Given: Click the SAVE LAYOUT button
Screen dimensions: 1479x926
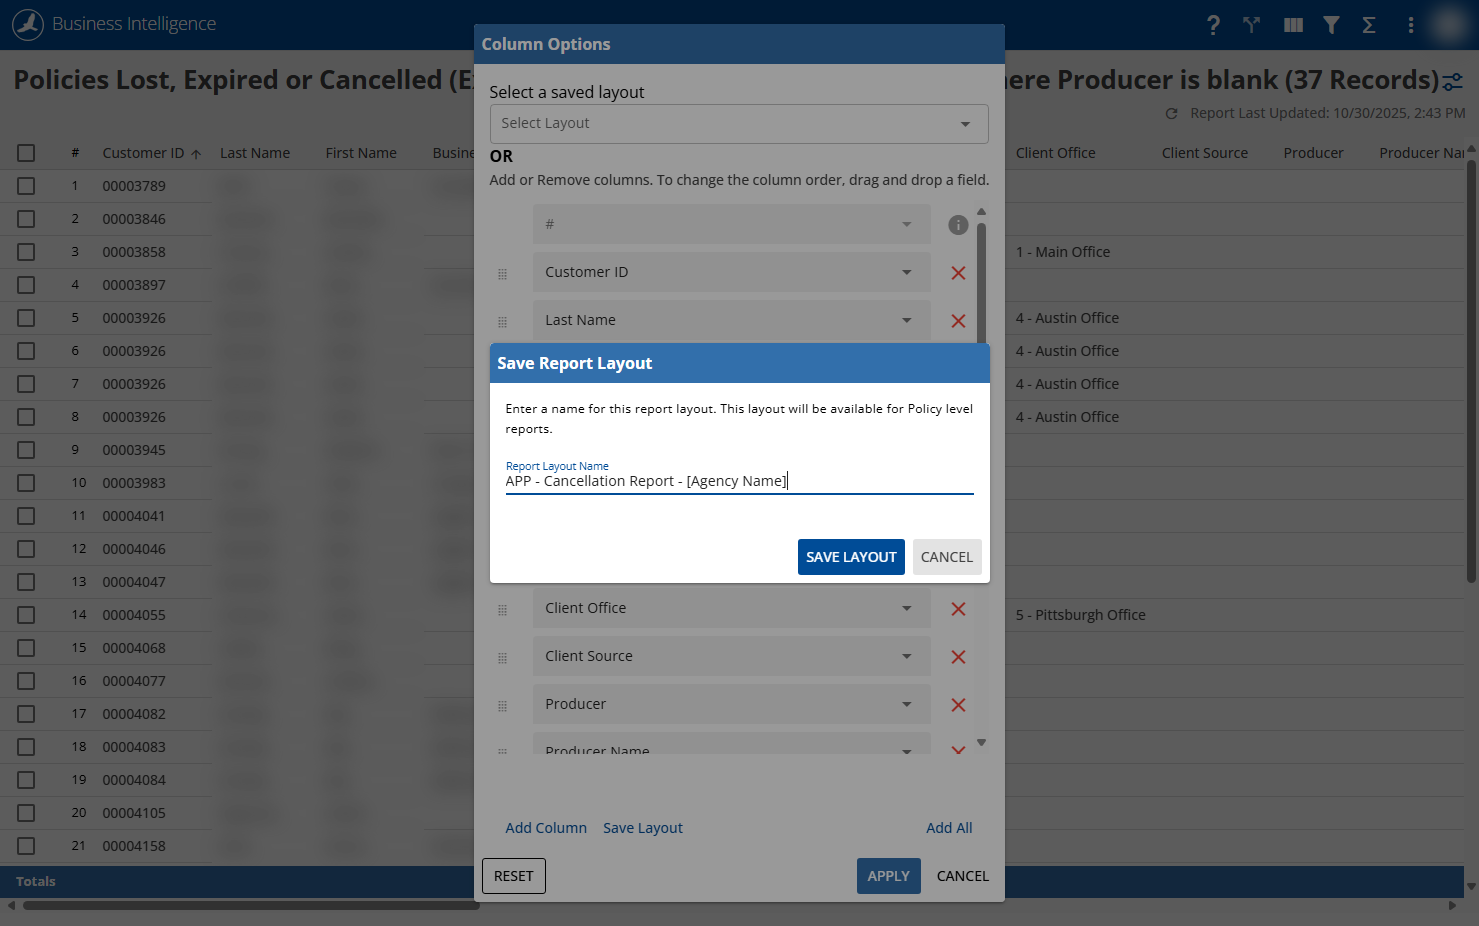Looking at the screenshot, I should pos(851,557).
